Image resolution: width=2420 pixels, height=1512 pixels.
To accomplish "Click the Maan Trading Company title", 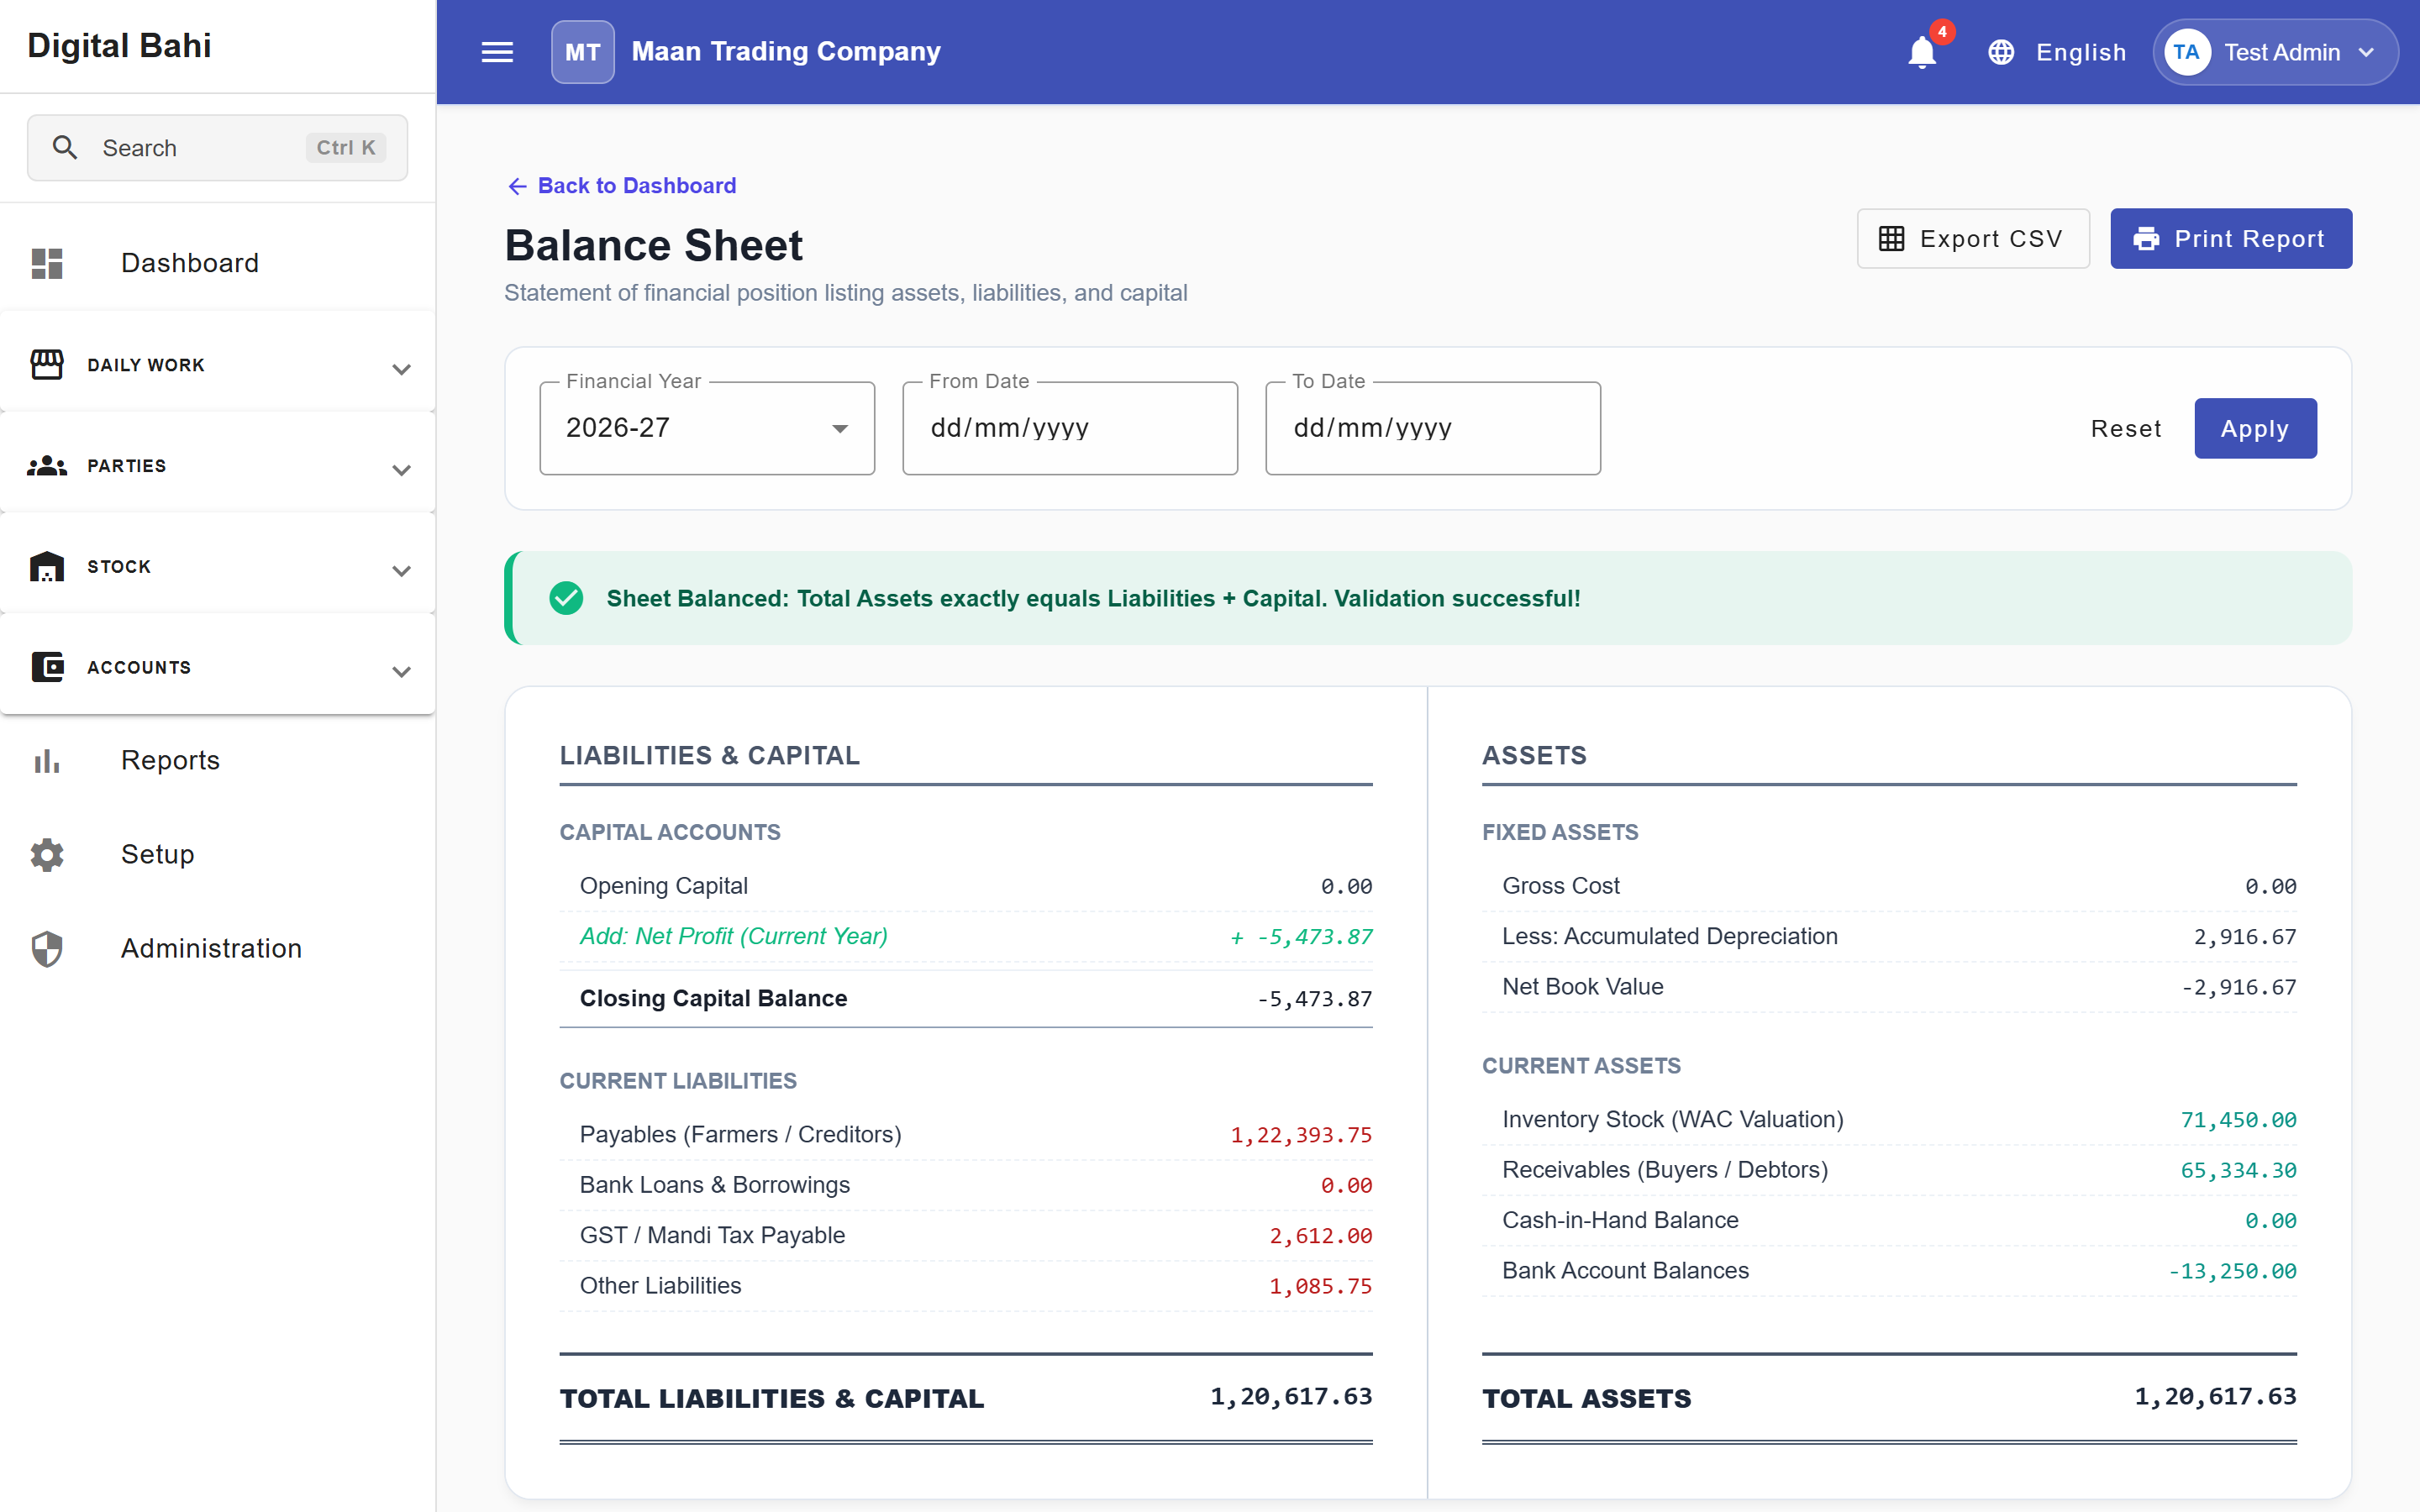I will coord(786,52).
